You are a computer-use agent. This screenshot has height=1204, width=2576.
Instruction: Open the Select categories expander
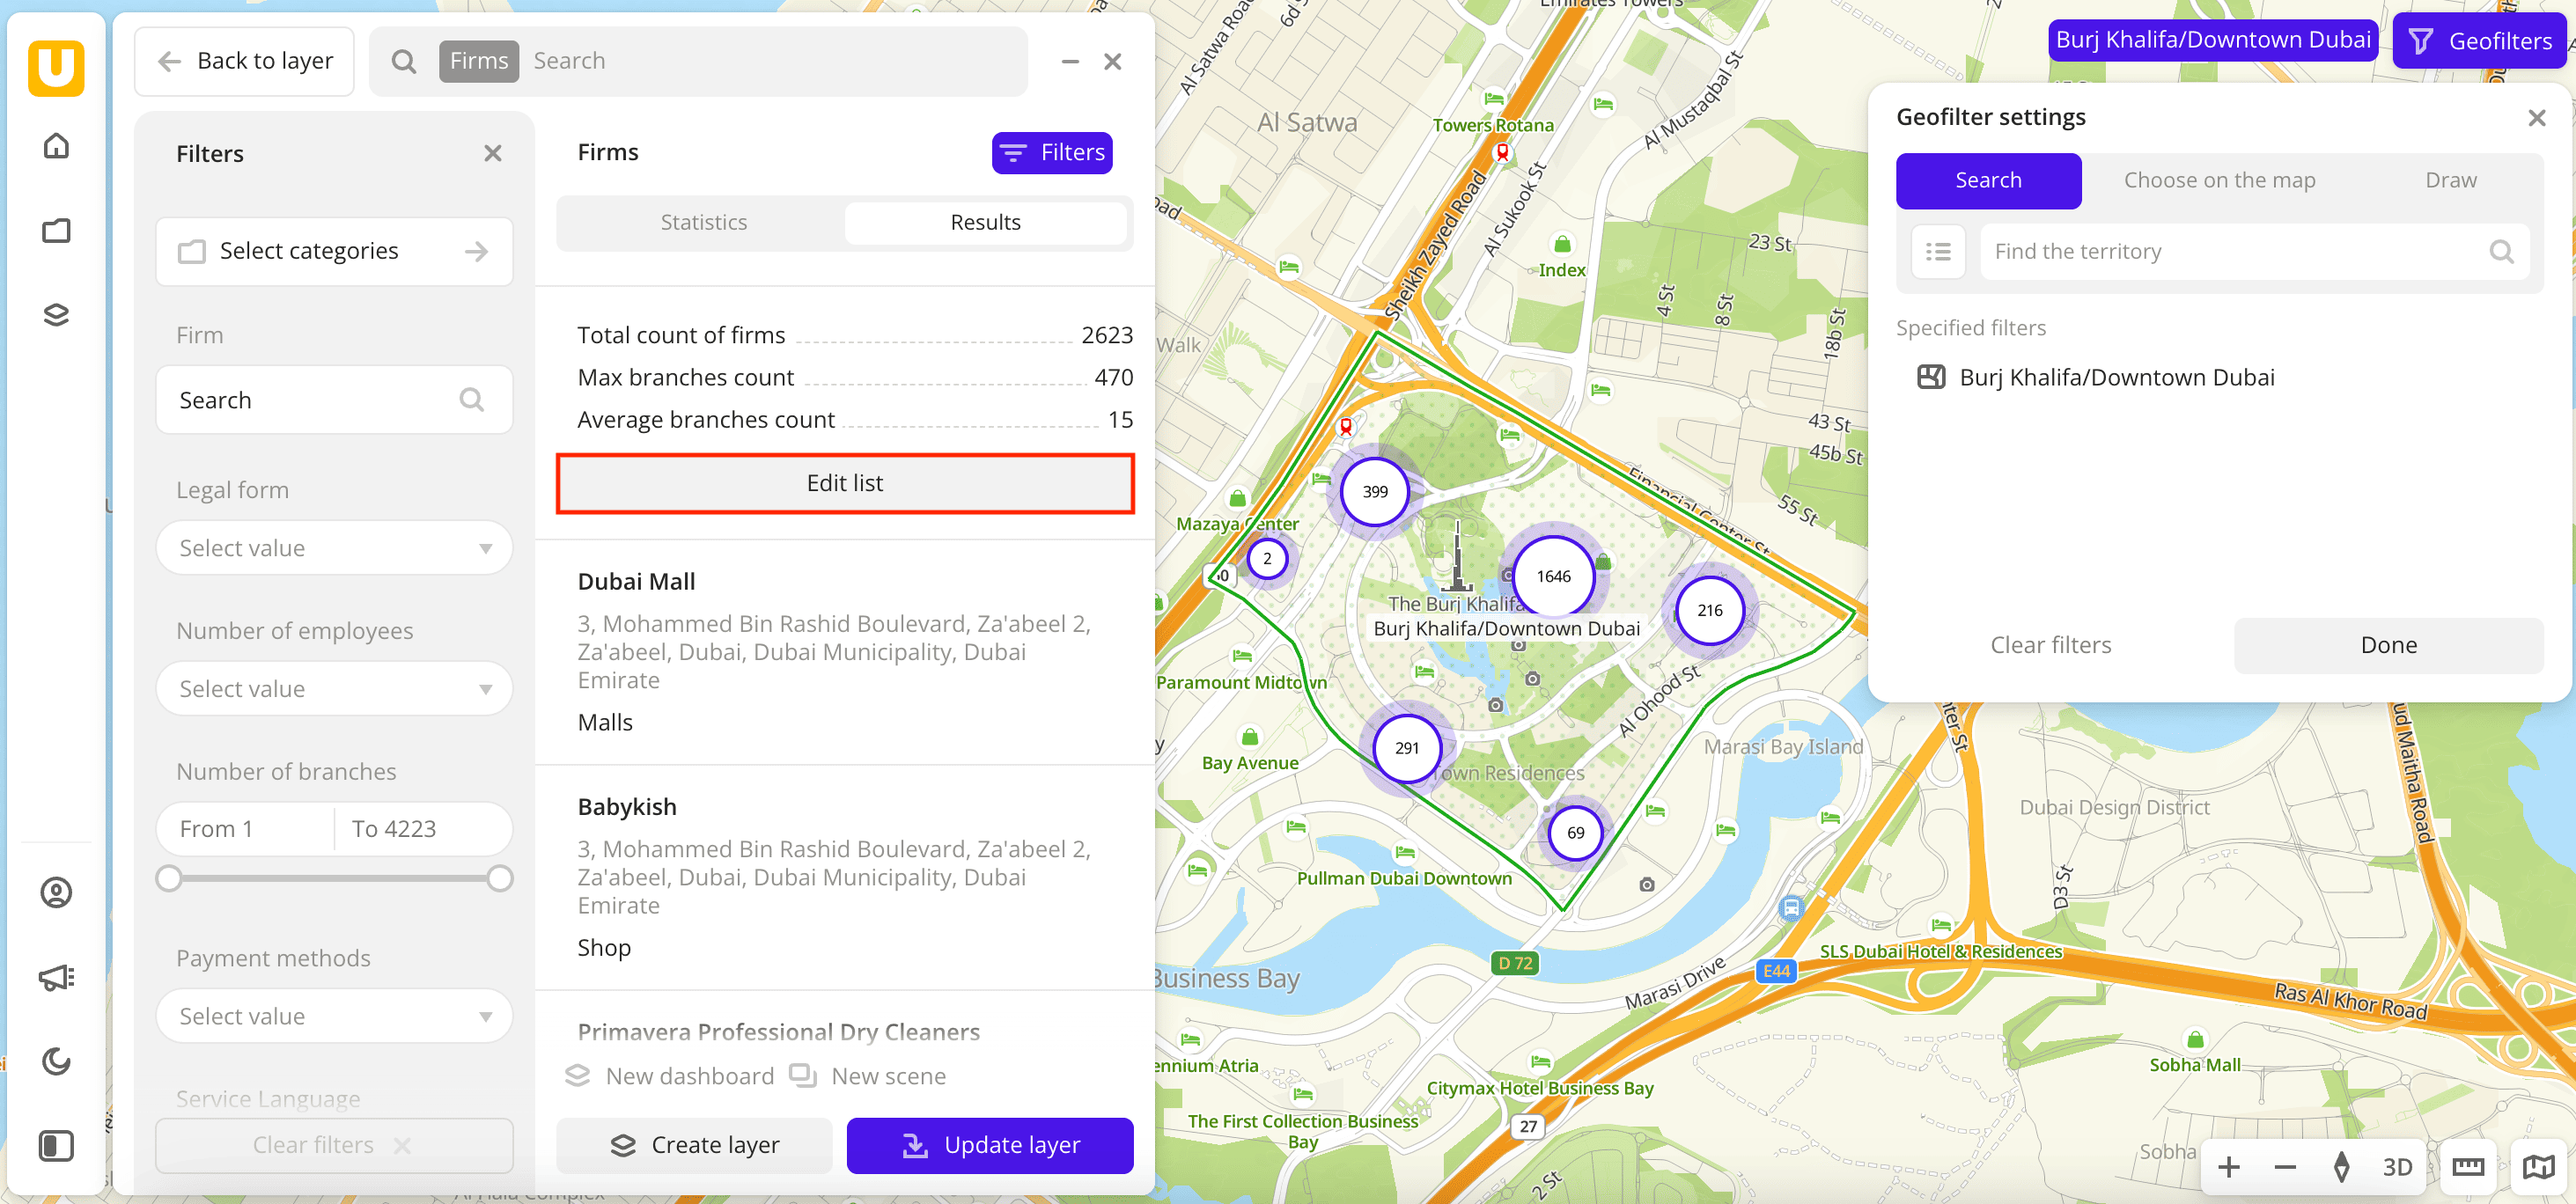tap(334, 251)
